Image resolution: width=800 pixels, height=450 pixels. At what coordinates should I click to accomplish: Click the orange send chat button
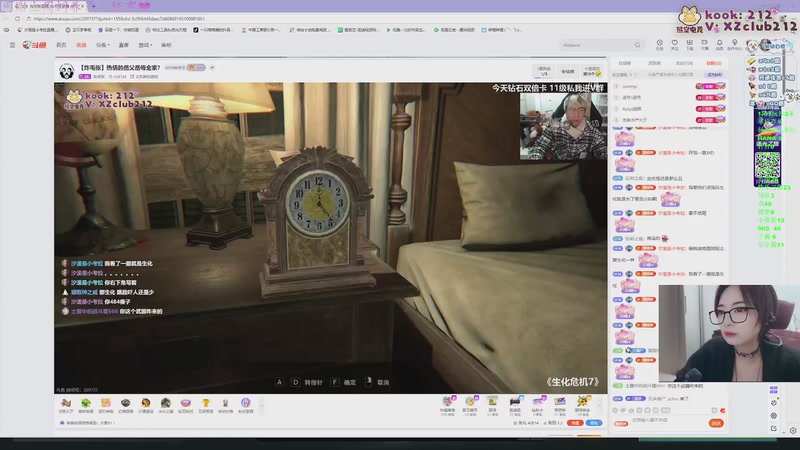715,423
